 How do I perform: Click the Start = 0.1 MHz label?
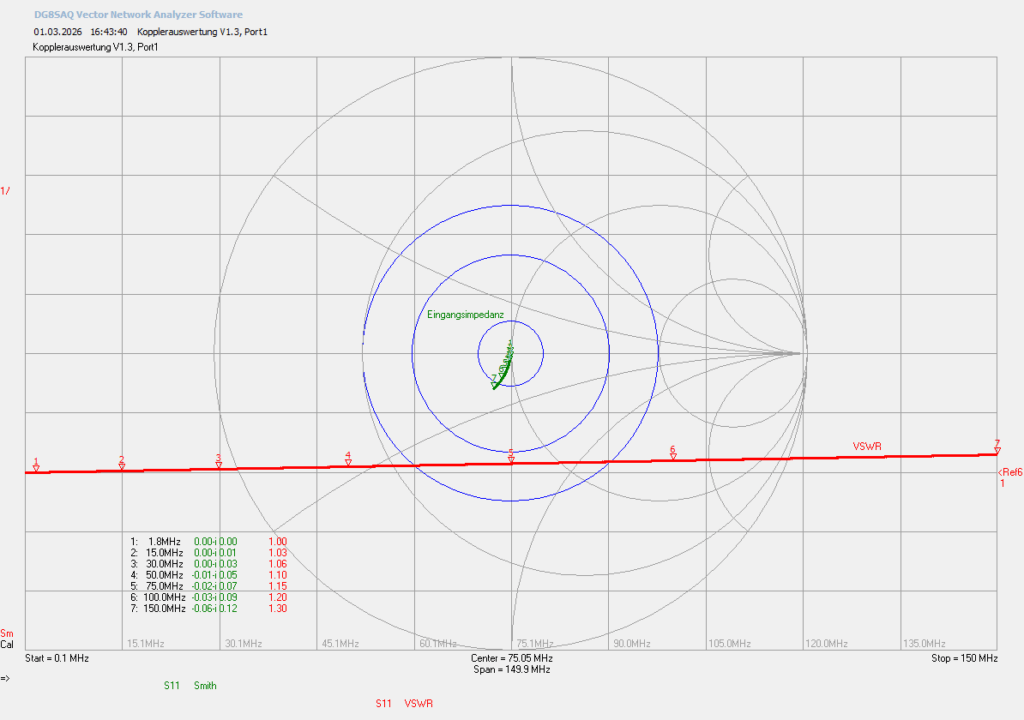(x=57, y=658)
